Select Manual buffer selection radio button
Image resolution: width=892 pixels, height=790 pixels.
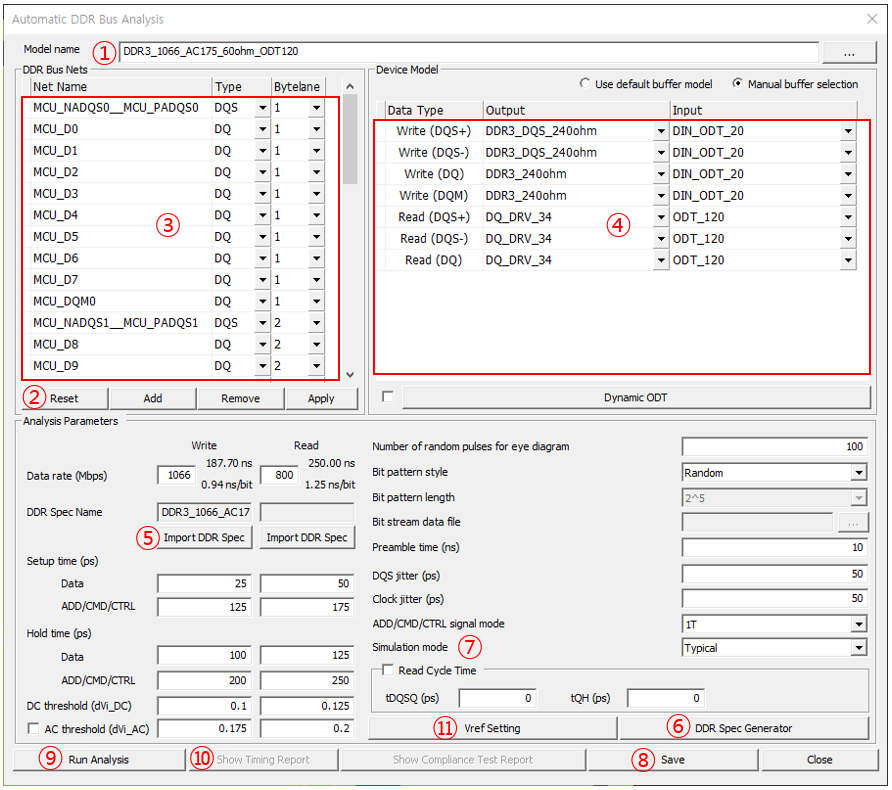[738, 84]
